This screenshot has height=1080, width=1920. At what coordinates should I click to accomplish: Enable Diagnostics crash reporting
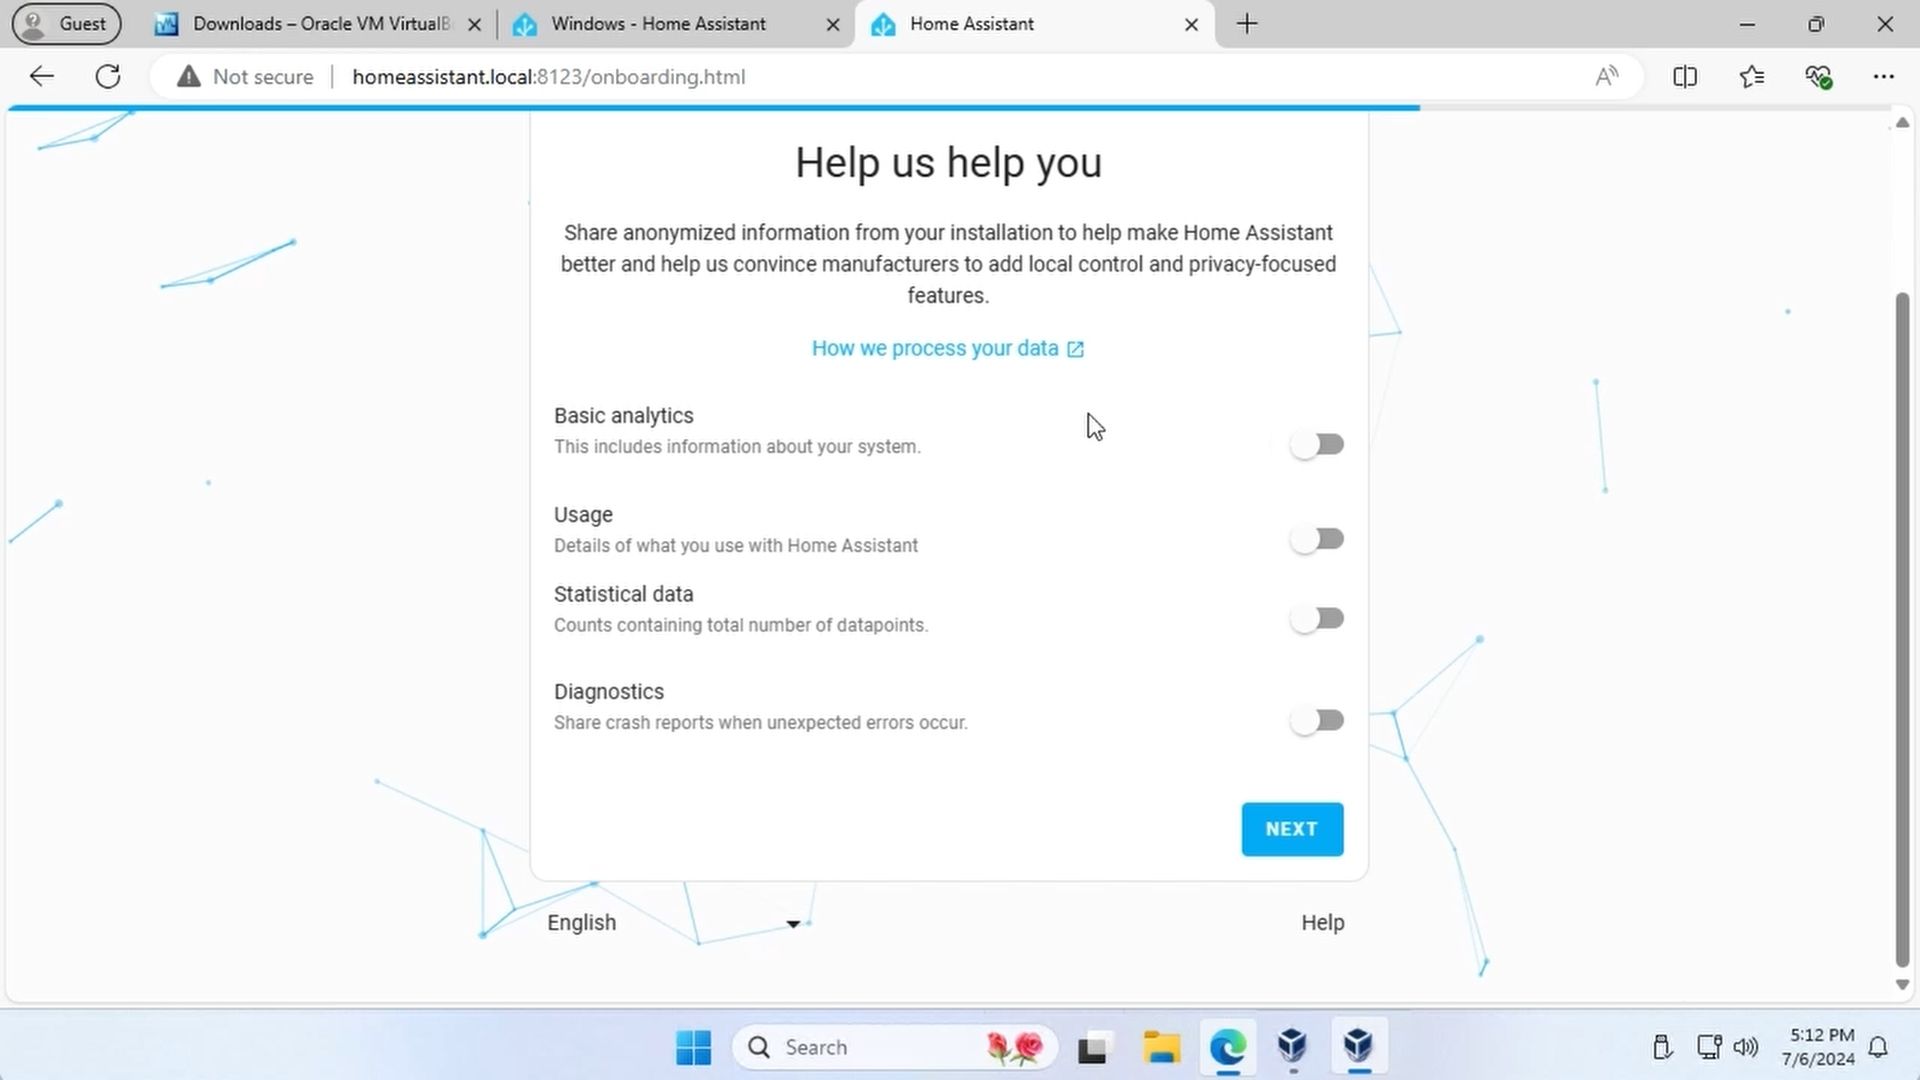[1315, 717]
